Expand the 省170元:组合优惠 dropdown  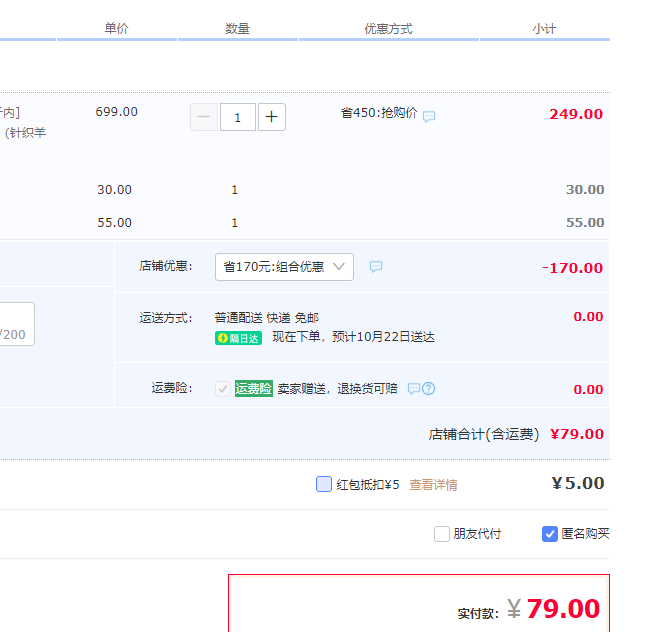(x=284, y=267)
